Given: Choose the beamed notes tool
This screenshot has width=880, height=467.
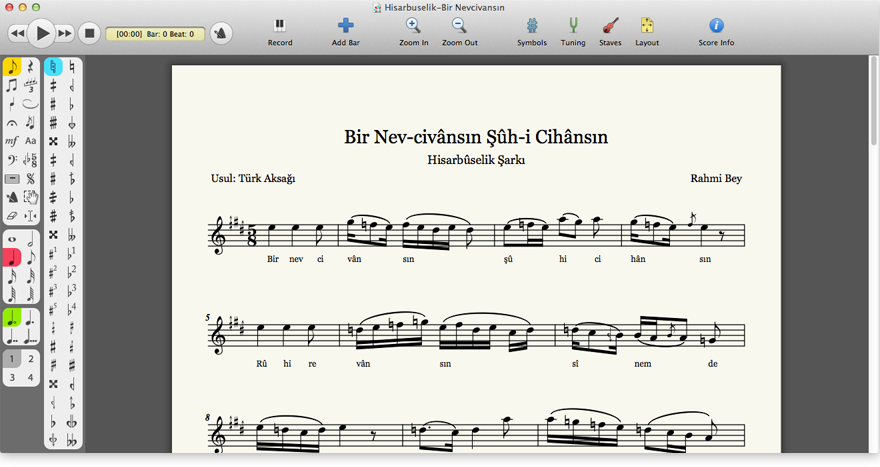Looking at the screenshot, I should click(12, 85).
